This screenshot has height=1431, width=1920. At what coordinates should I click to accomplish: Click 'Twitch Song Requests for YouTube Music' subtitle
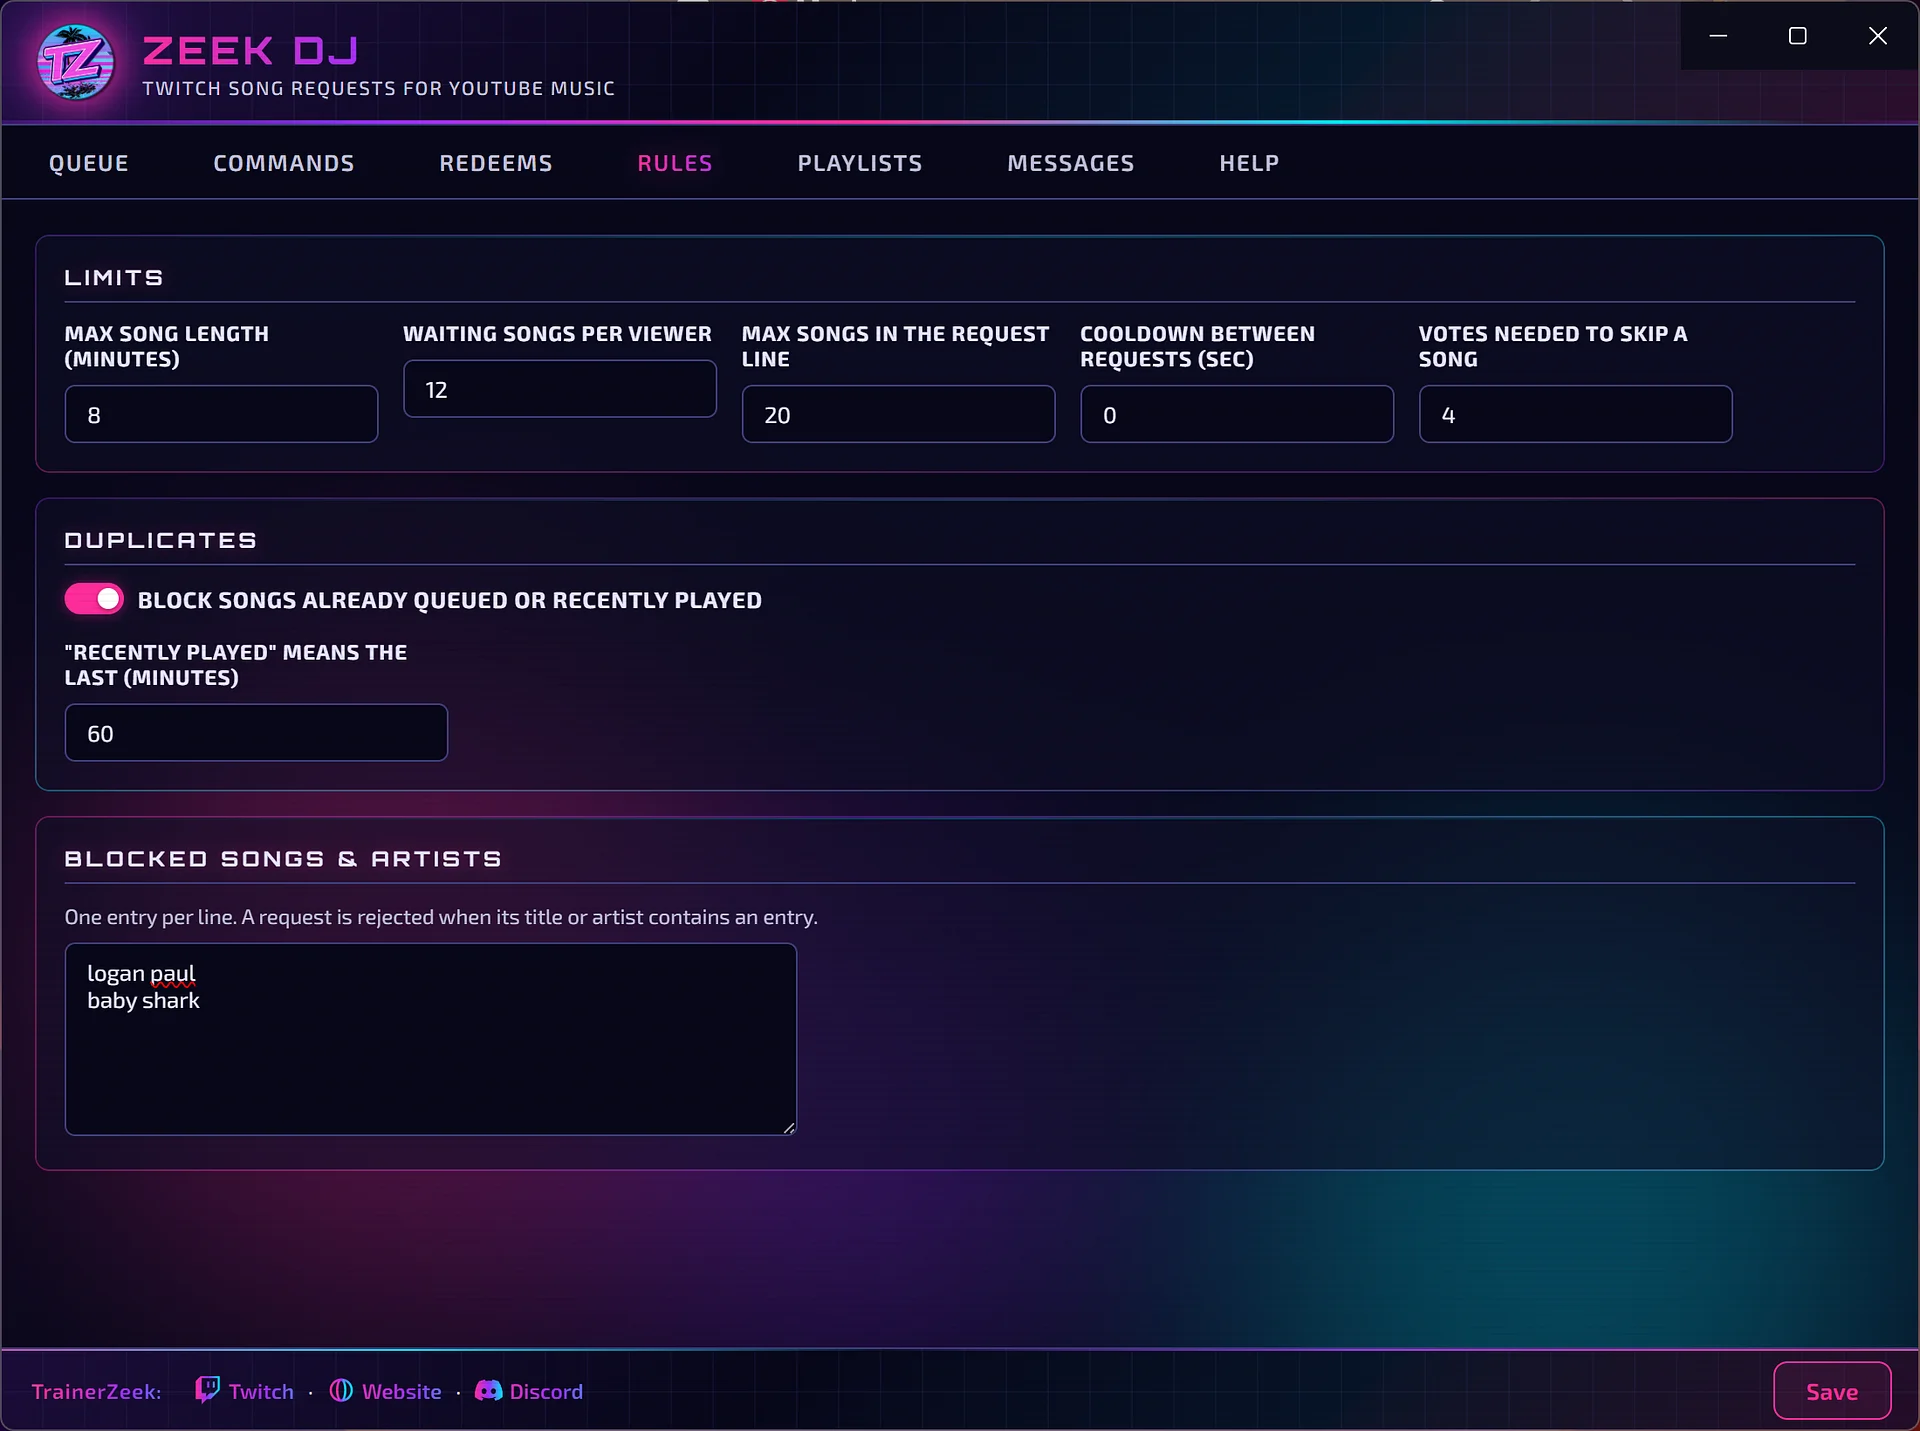coord(378,88)
